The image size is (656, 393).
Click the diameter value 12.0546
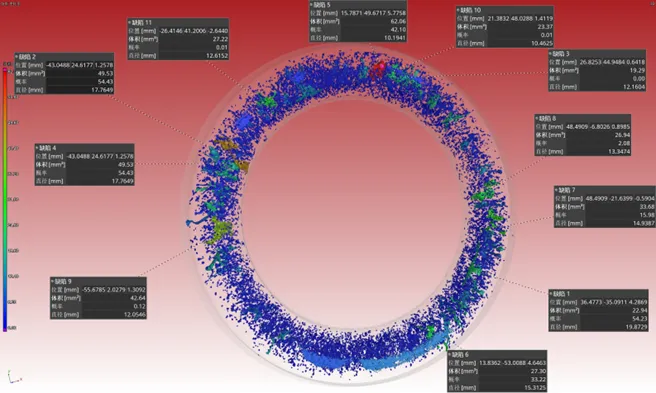134,315
